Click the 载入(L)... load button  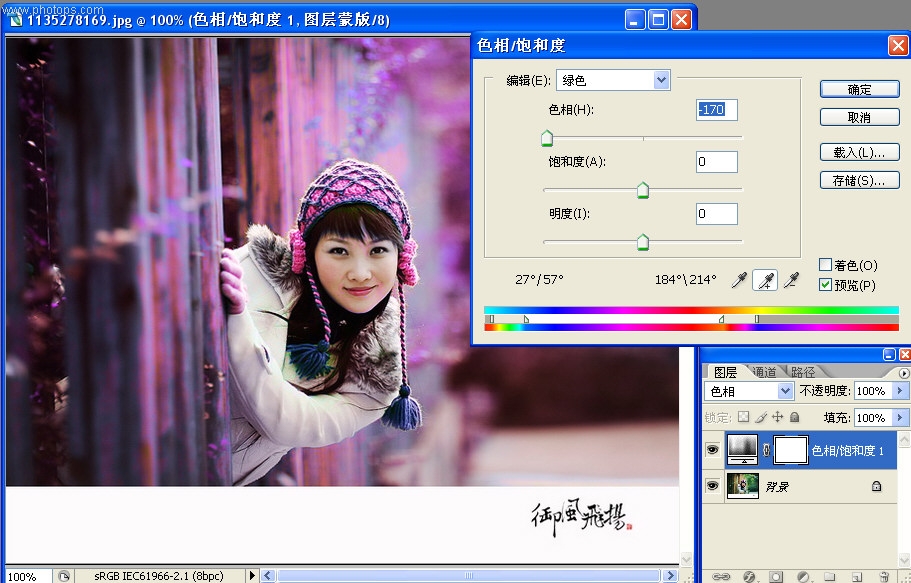[859, 152]
